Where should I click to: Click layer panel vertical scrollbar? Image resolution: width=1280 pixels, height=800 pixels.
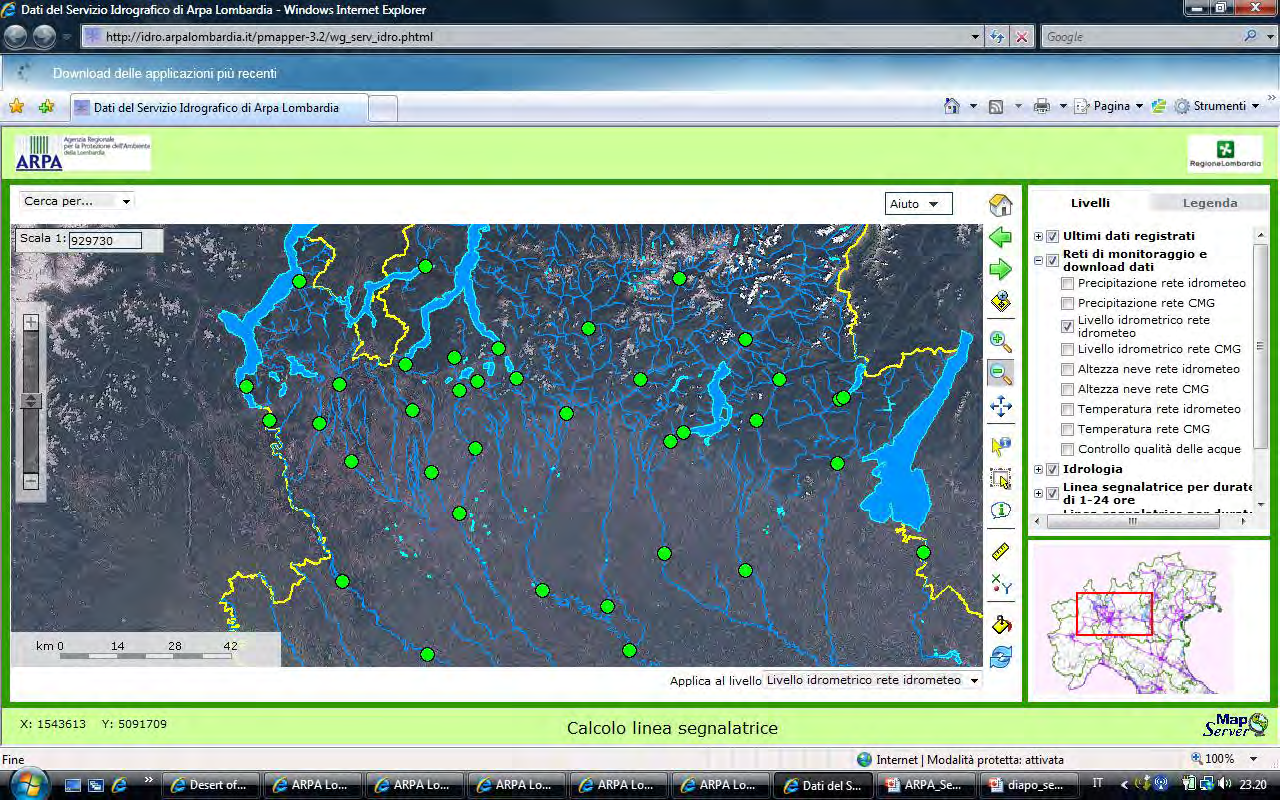click(1260, 345)
